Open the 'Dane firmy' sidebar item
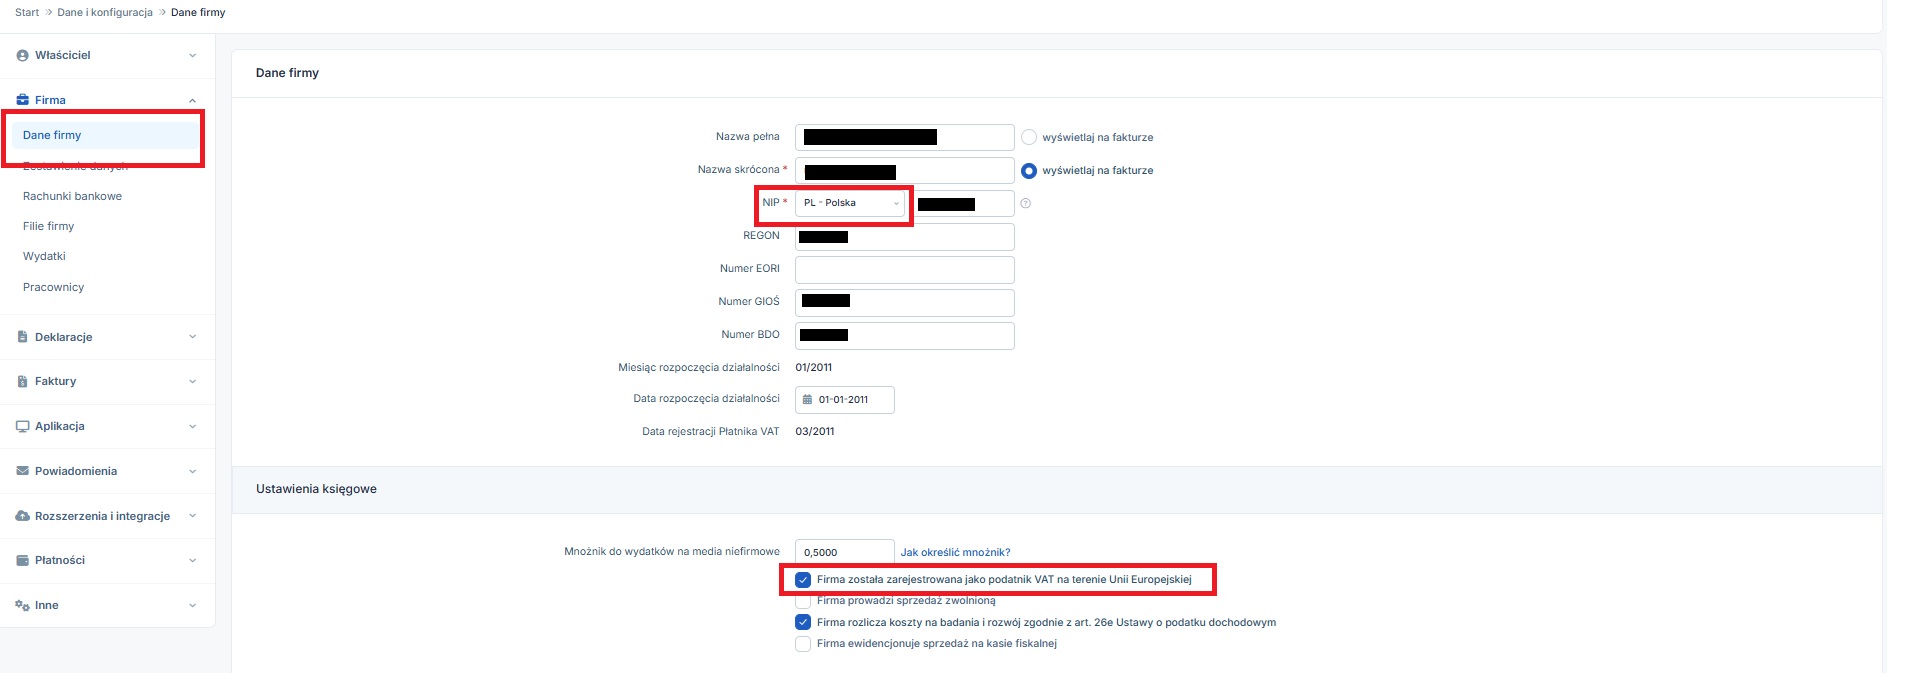Viewport: 1914px width, 673px height. coord(105,135)
